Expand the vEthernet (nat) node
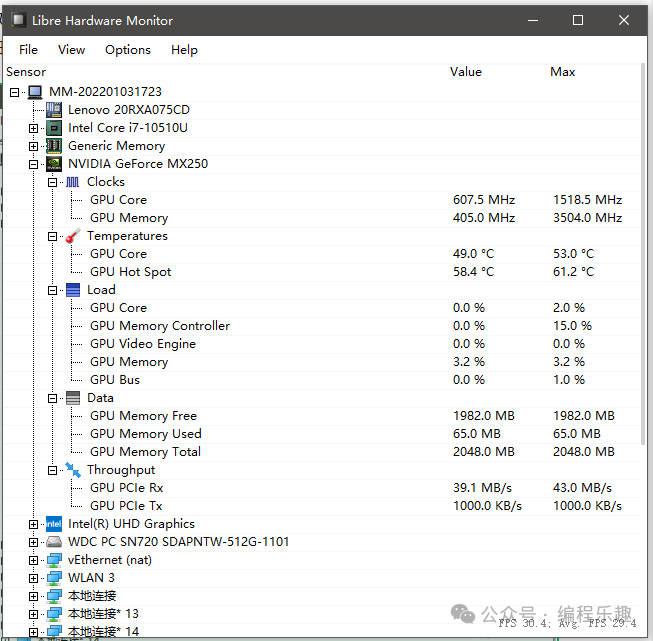This screenshot has height=641, width=653. 33,560
